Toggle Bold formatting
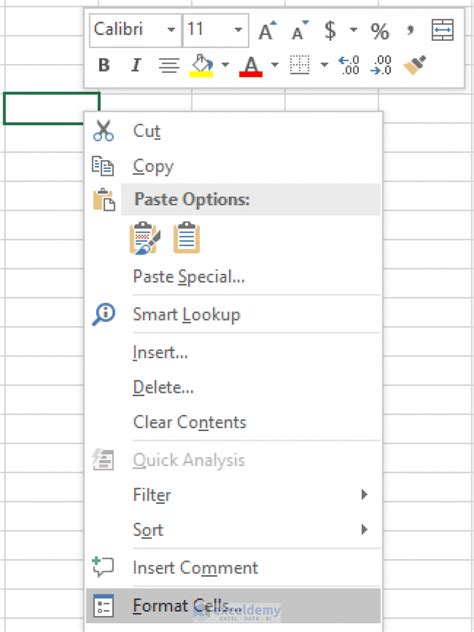The height and width of the screenshot is (632, 474). tap(104, 65)
